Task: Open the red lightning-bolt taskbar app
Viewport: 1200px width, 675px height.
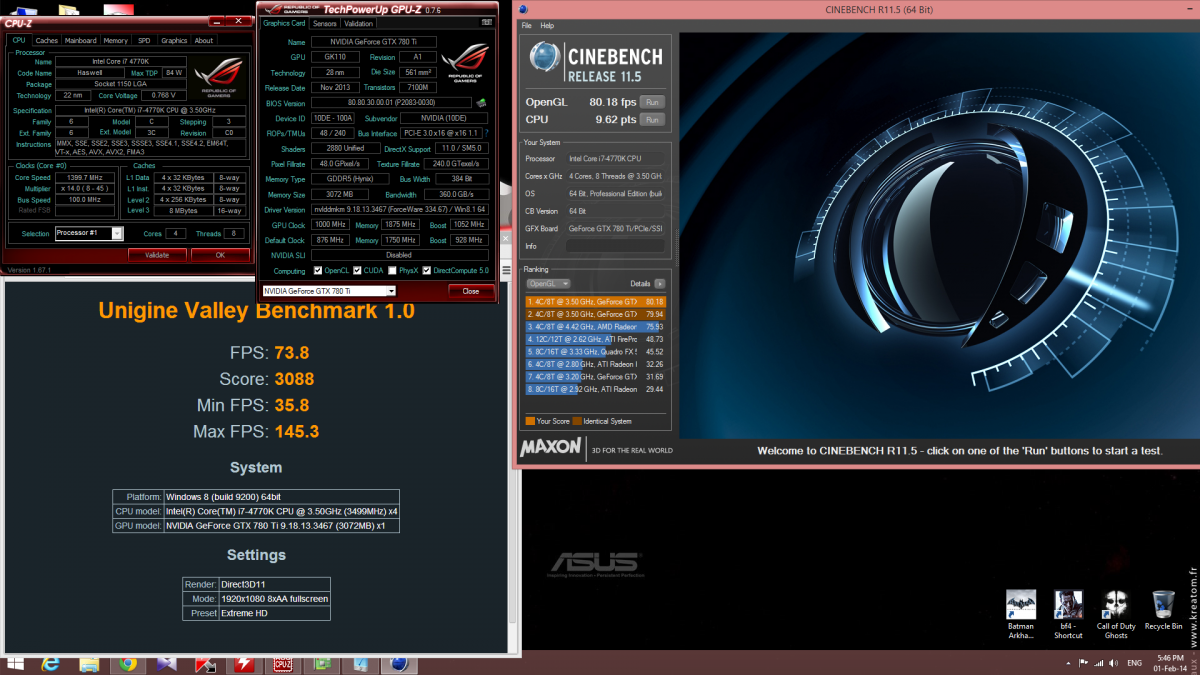Action: 244,663
